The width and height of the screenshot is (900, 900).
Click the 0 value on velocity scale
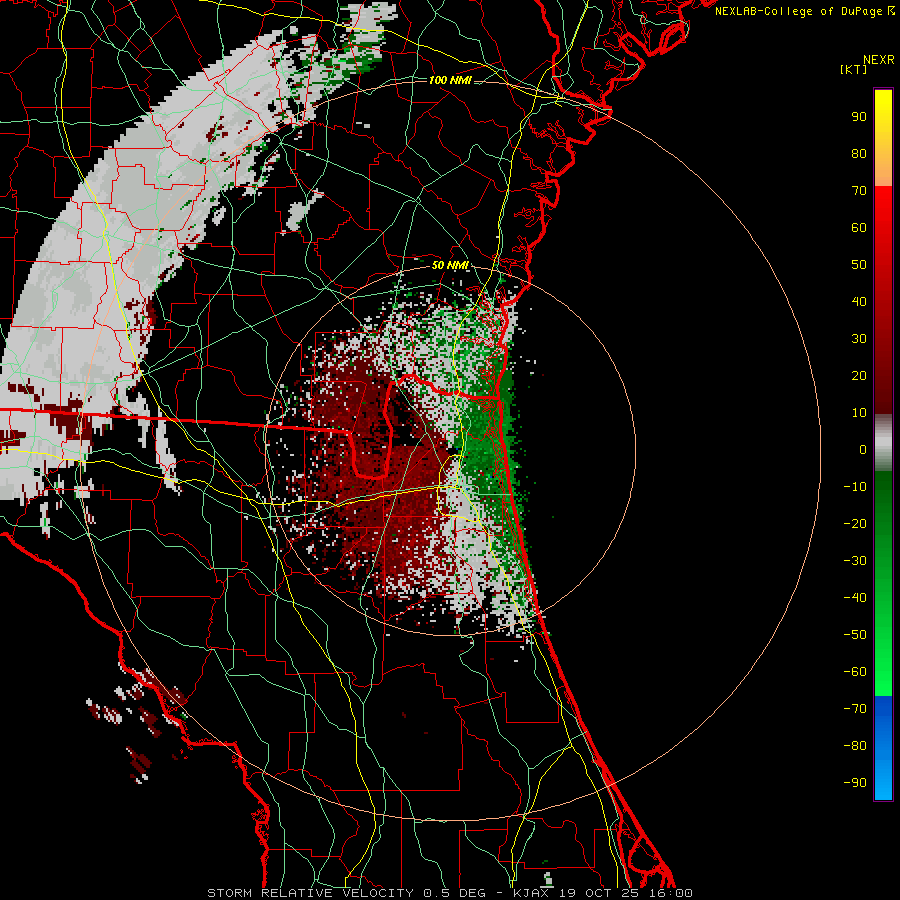coord(863,449)
